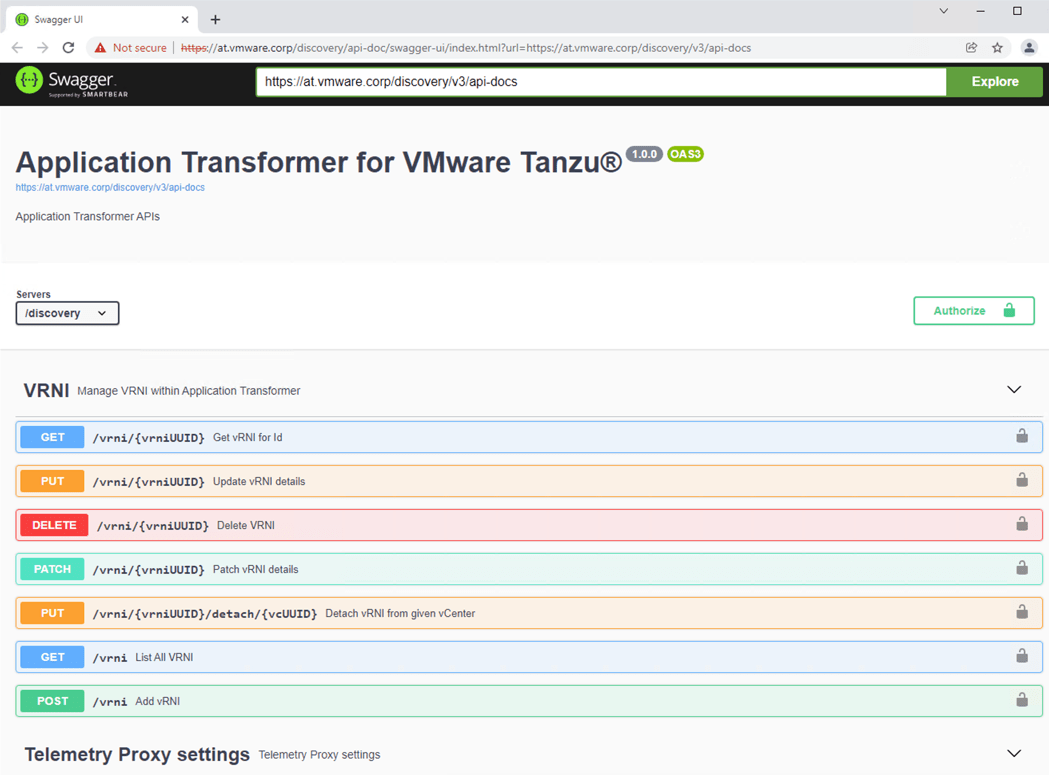Click the share page icon in address bar
The height and width of the screenshot is (775, 1049).
971,48
